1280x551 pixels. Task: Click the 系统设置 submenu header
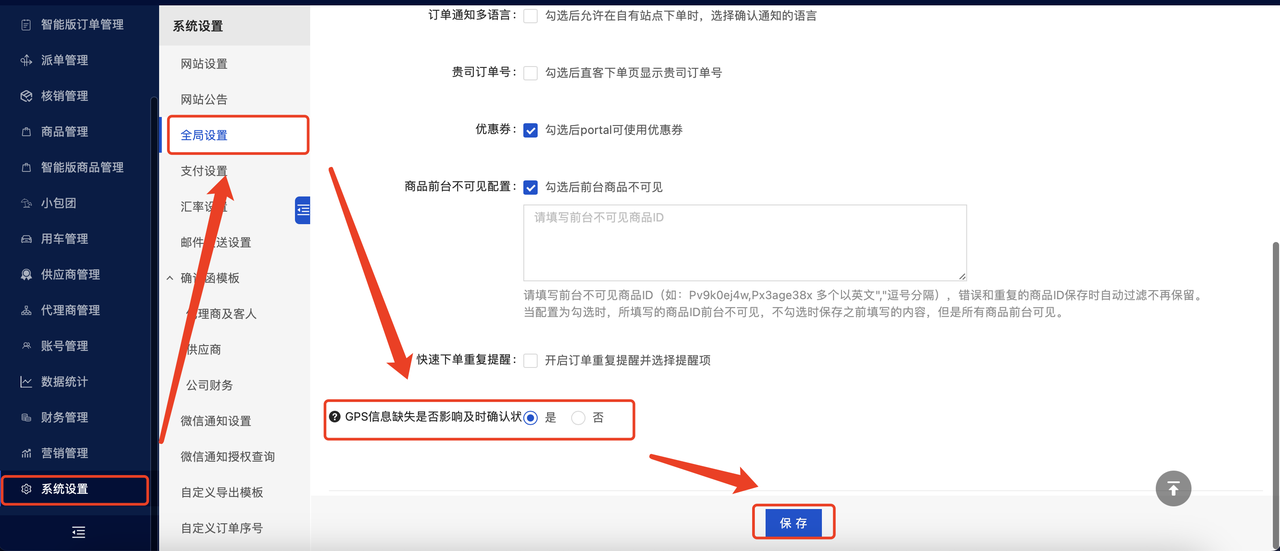(198, 27)
